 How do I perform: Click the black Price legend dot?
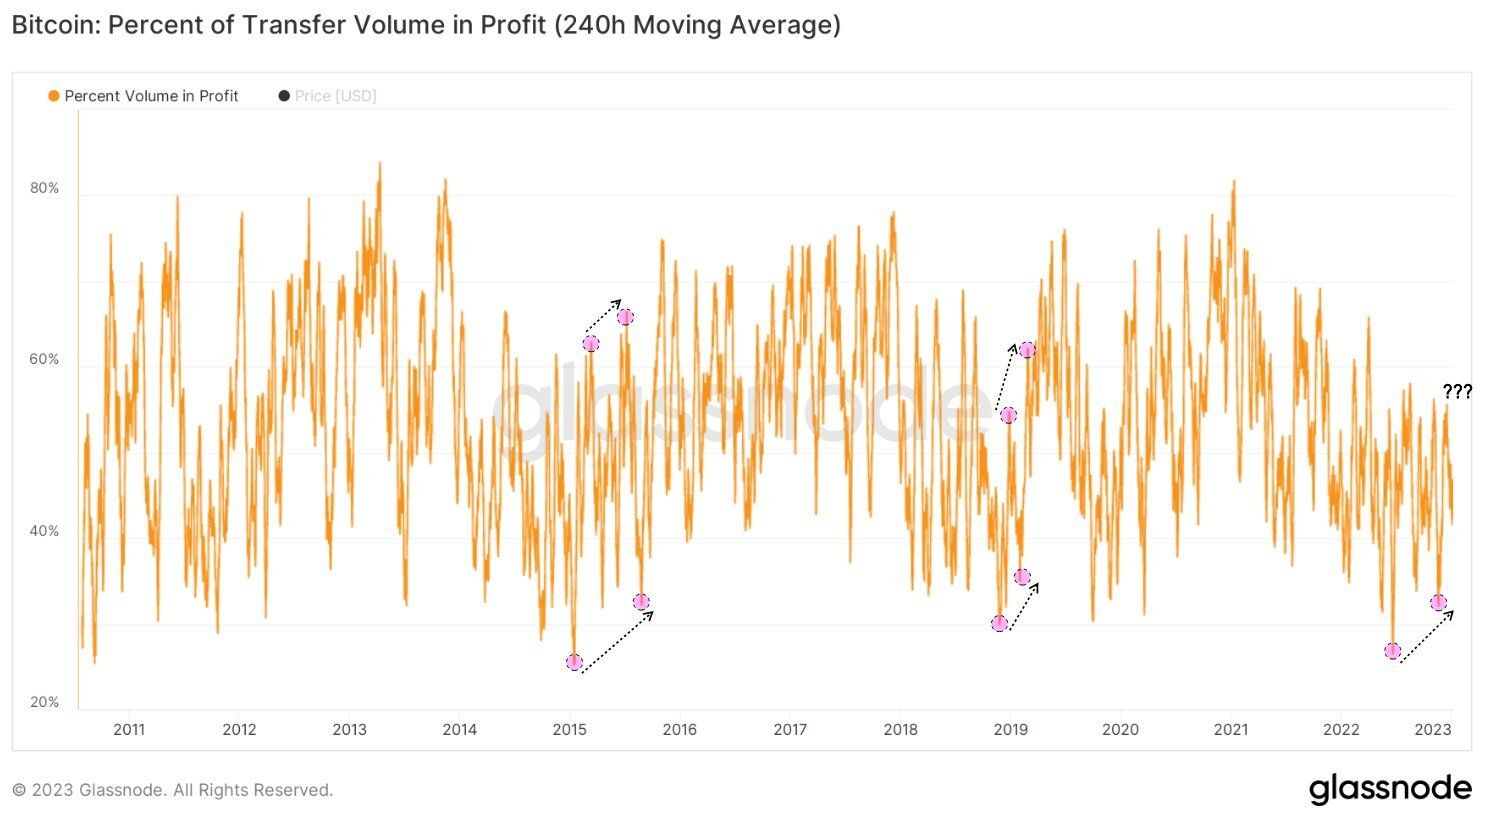click(284, 96)
